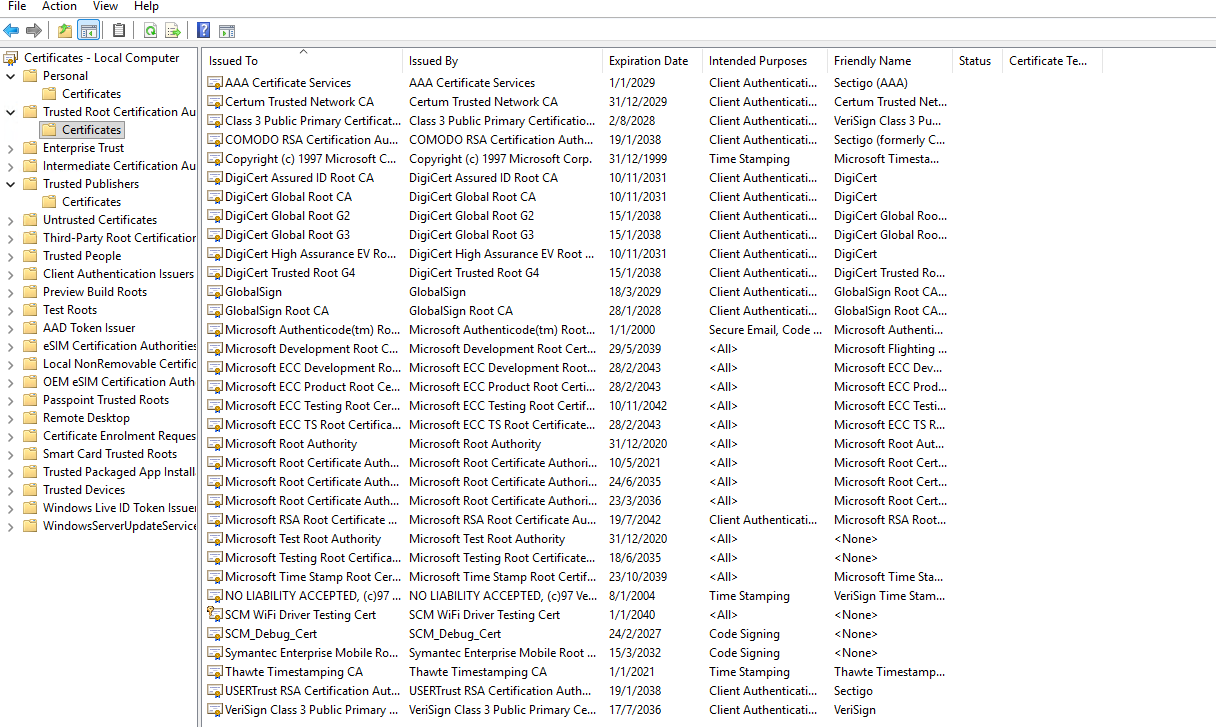Expand the Enterprise Trust node
This screenshot has height=727, width=1216.
(x=11, y=148)
